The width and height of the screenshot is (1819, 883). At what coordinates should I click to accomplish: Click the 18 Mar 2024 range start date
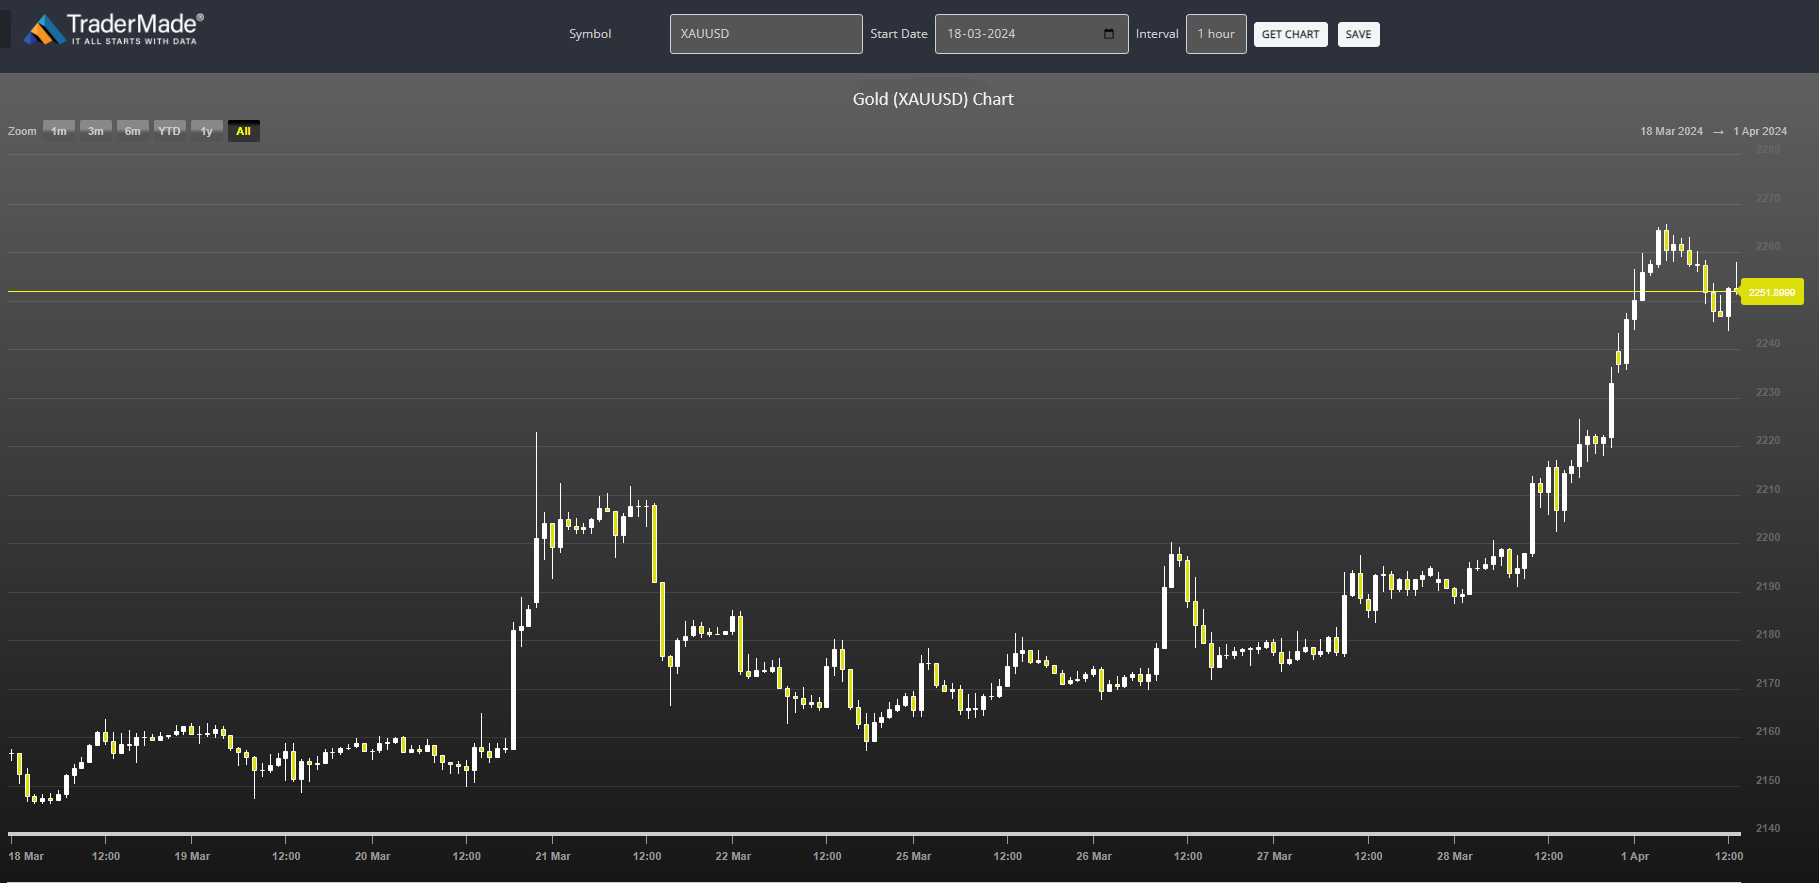(1671, 131)
